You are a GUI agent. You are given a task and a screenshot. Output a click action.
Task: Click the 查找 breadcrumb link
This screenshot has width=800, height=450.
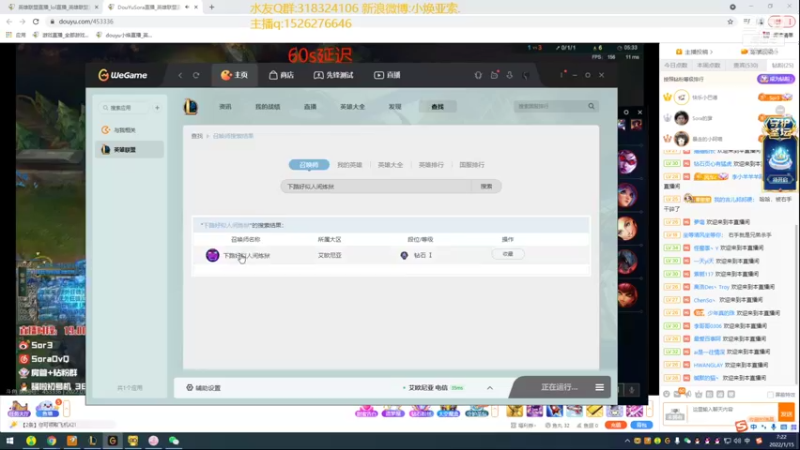point(197,136)
